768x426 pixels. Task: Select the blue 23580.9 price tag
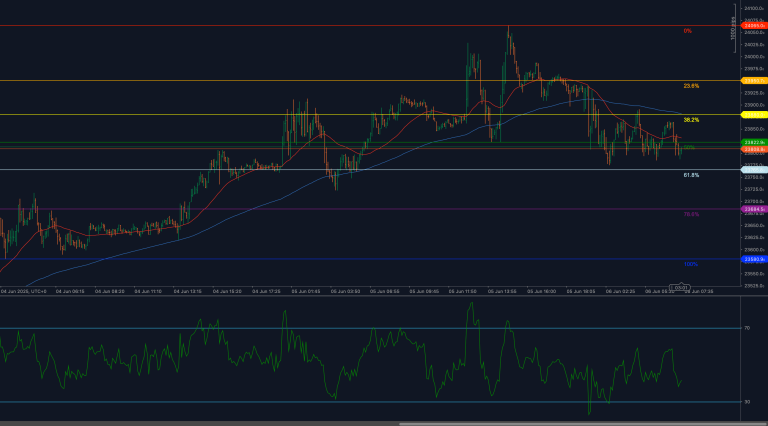click(754, 259)
